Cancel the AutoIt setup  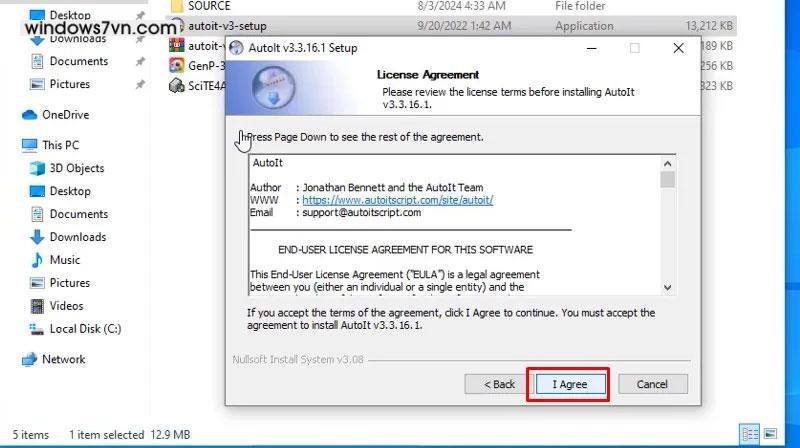point(653,384)
